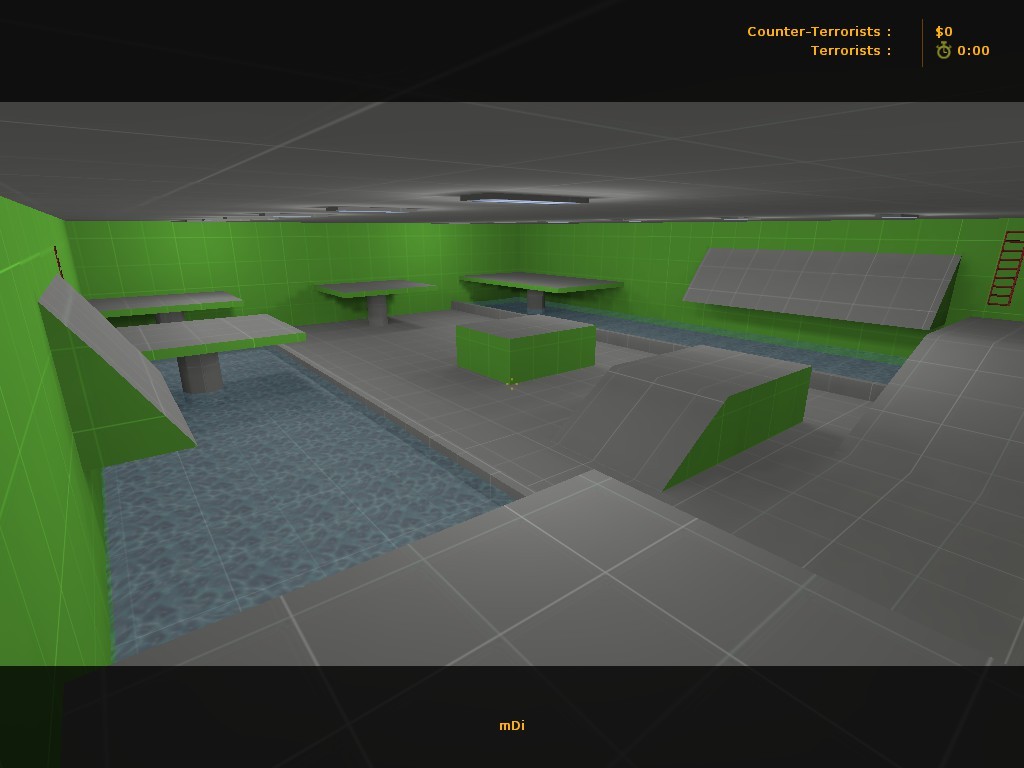Click the Counter-Terrorists score label
This screenshot has height=768, width=1024.
click(819, 31)
